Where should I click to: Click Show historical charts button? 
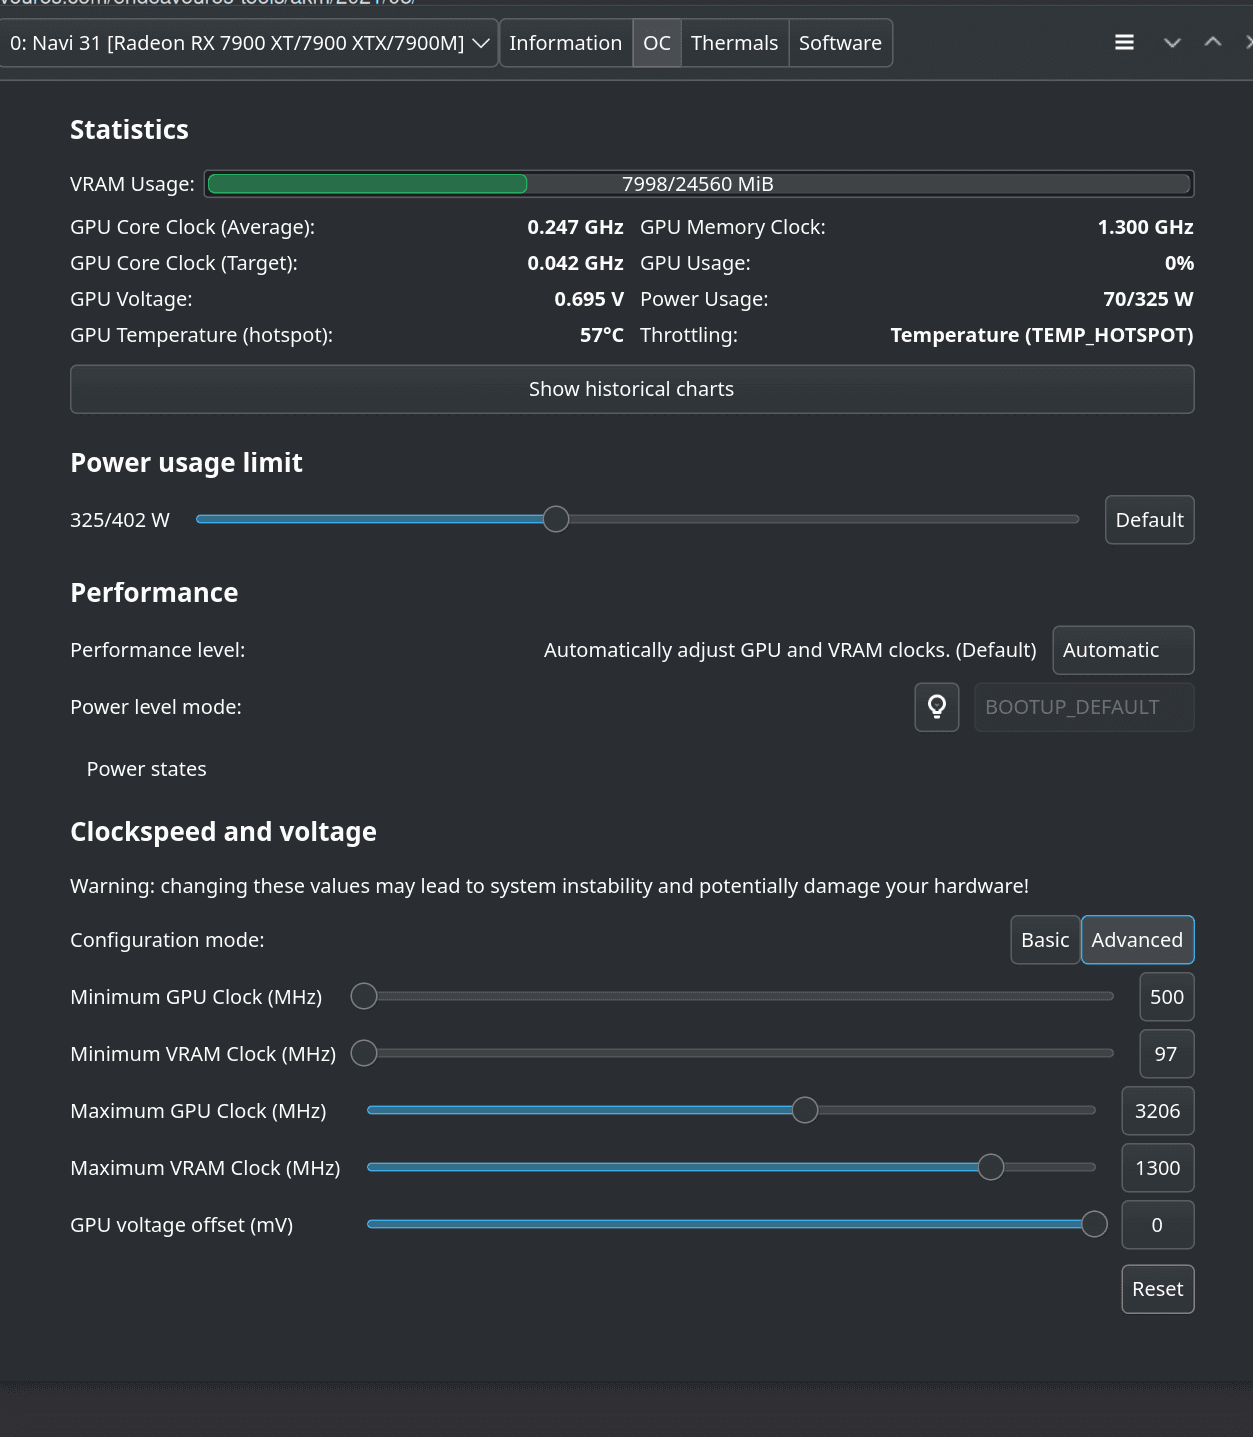tap(632, 389)
